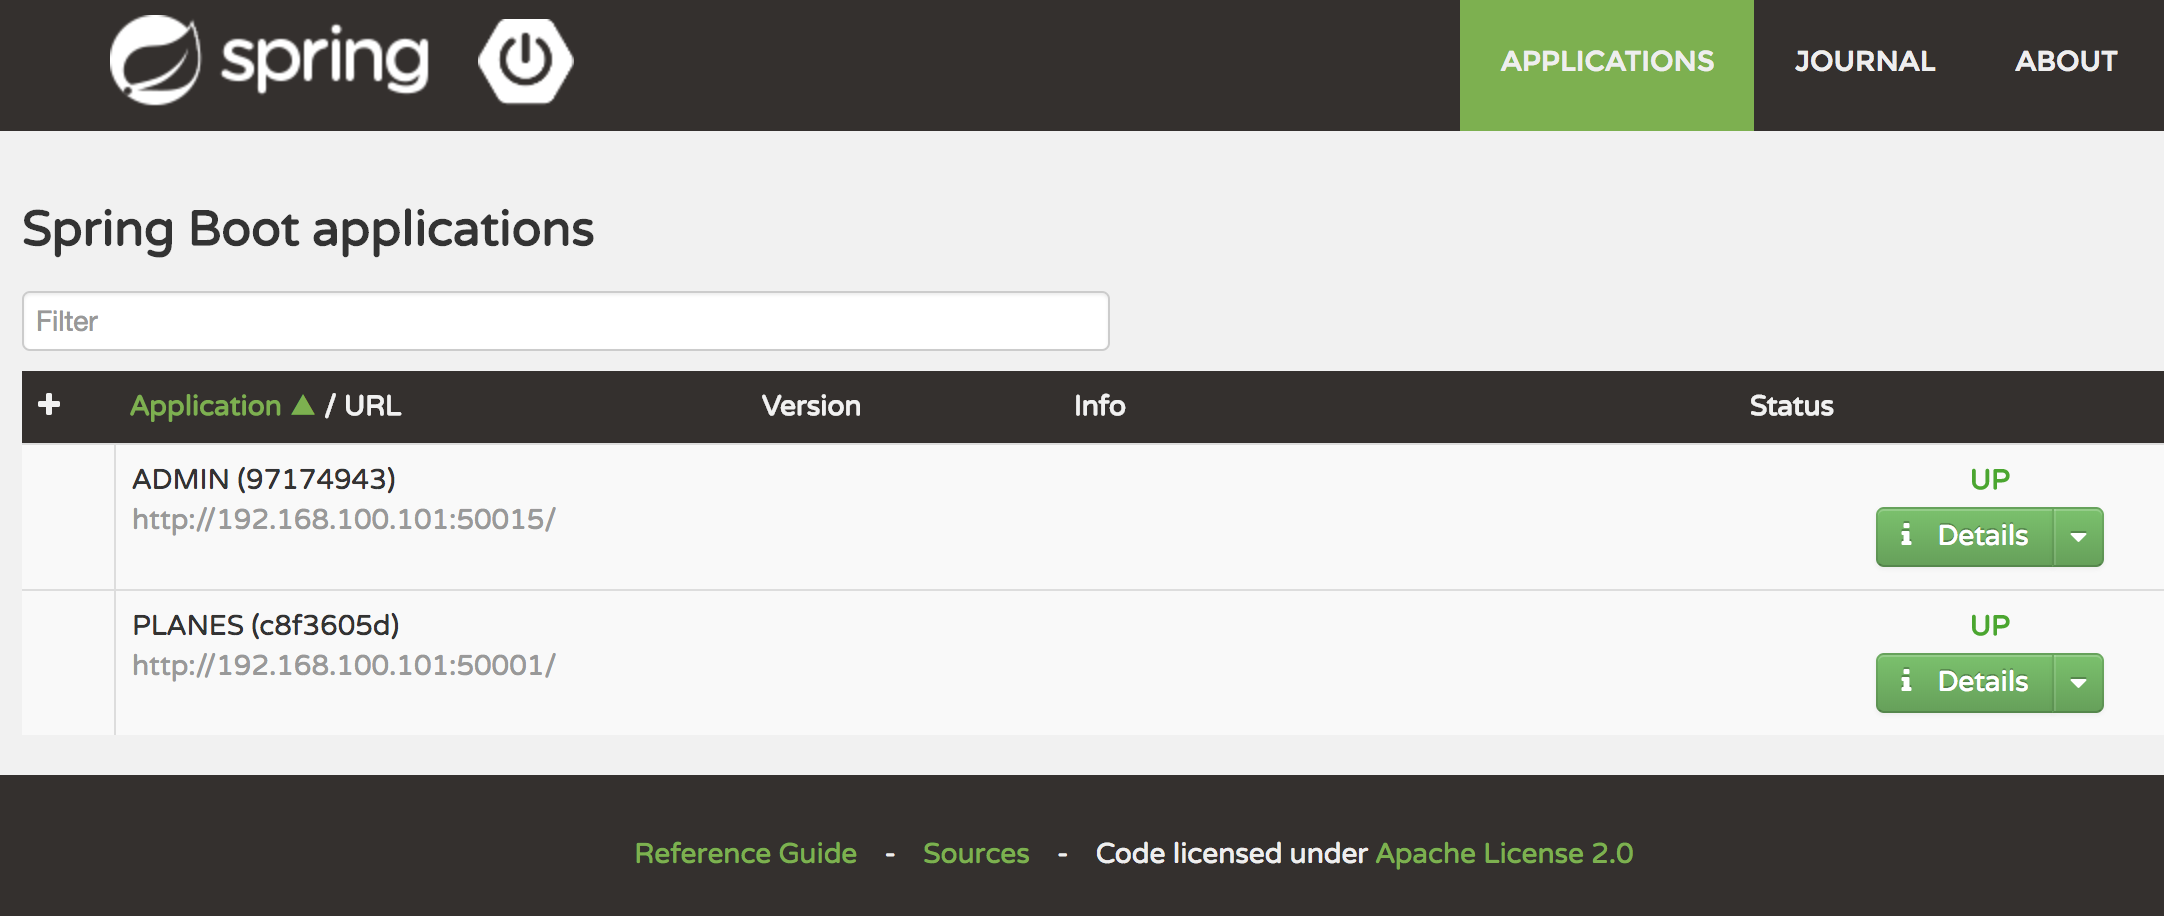Expand the dropdown arrow for ADMIN Details

pos(2079,537)
